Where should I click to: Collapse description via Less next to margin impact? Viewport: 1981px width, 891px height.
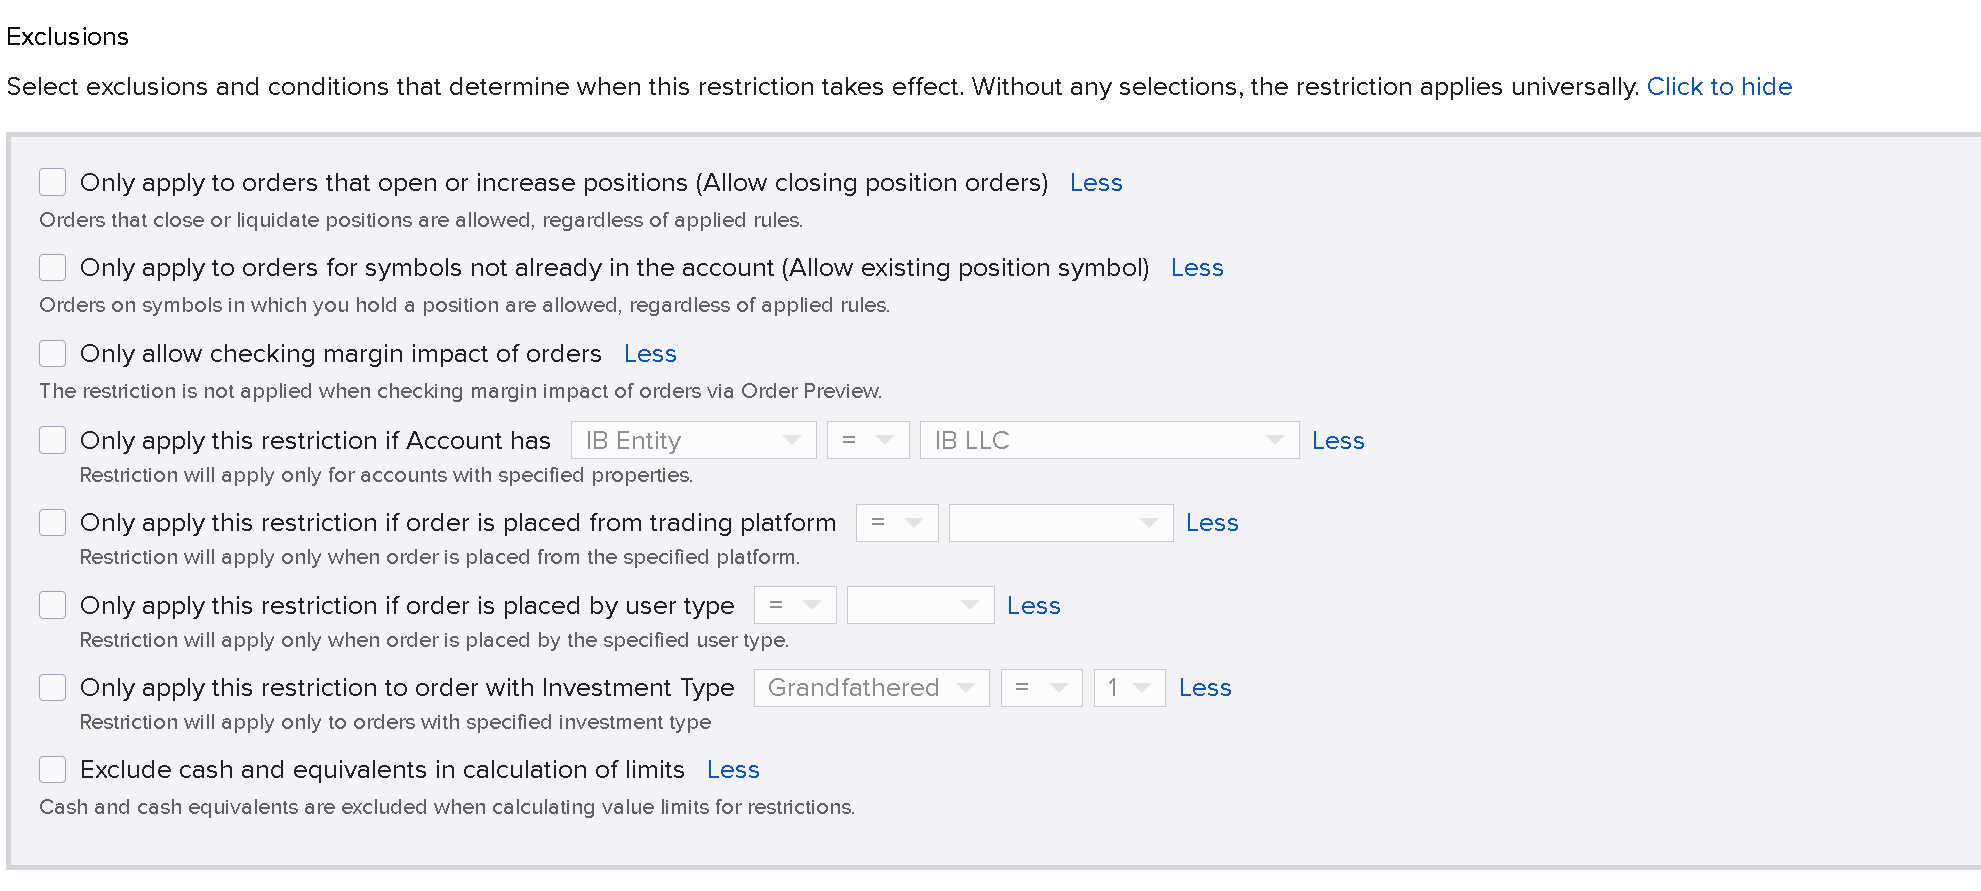point(650,354)
